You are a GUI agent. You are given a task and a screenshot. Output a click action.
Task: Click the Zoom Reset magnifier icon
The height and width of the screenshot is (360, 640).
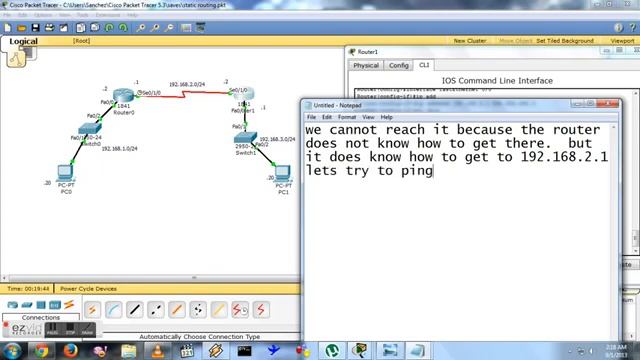pos(155,28)
